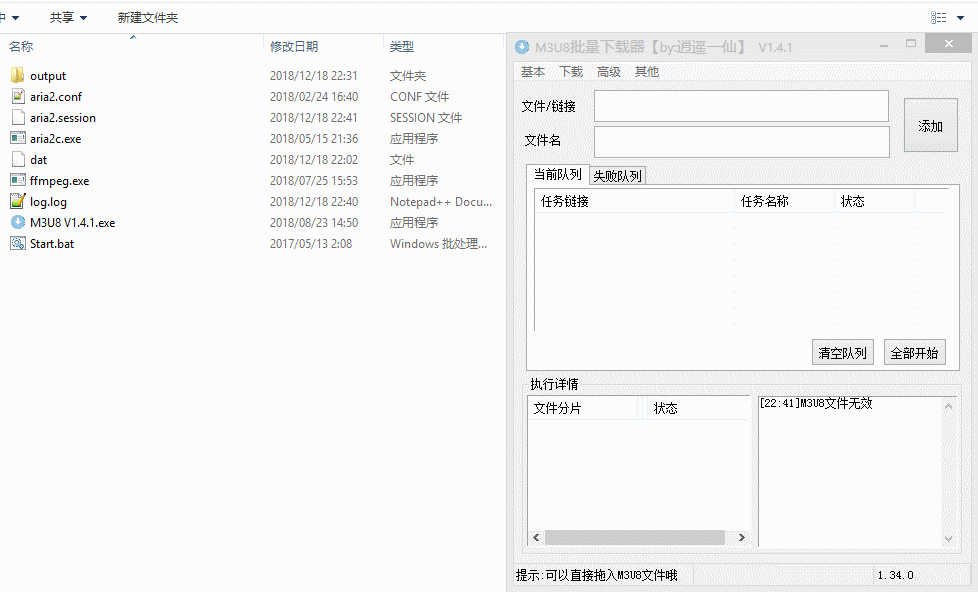Select the log.log file name
This screenshot has height=592, width=978.
(49, 201)
